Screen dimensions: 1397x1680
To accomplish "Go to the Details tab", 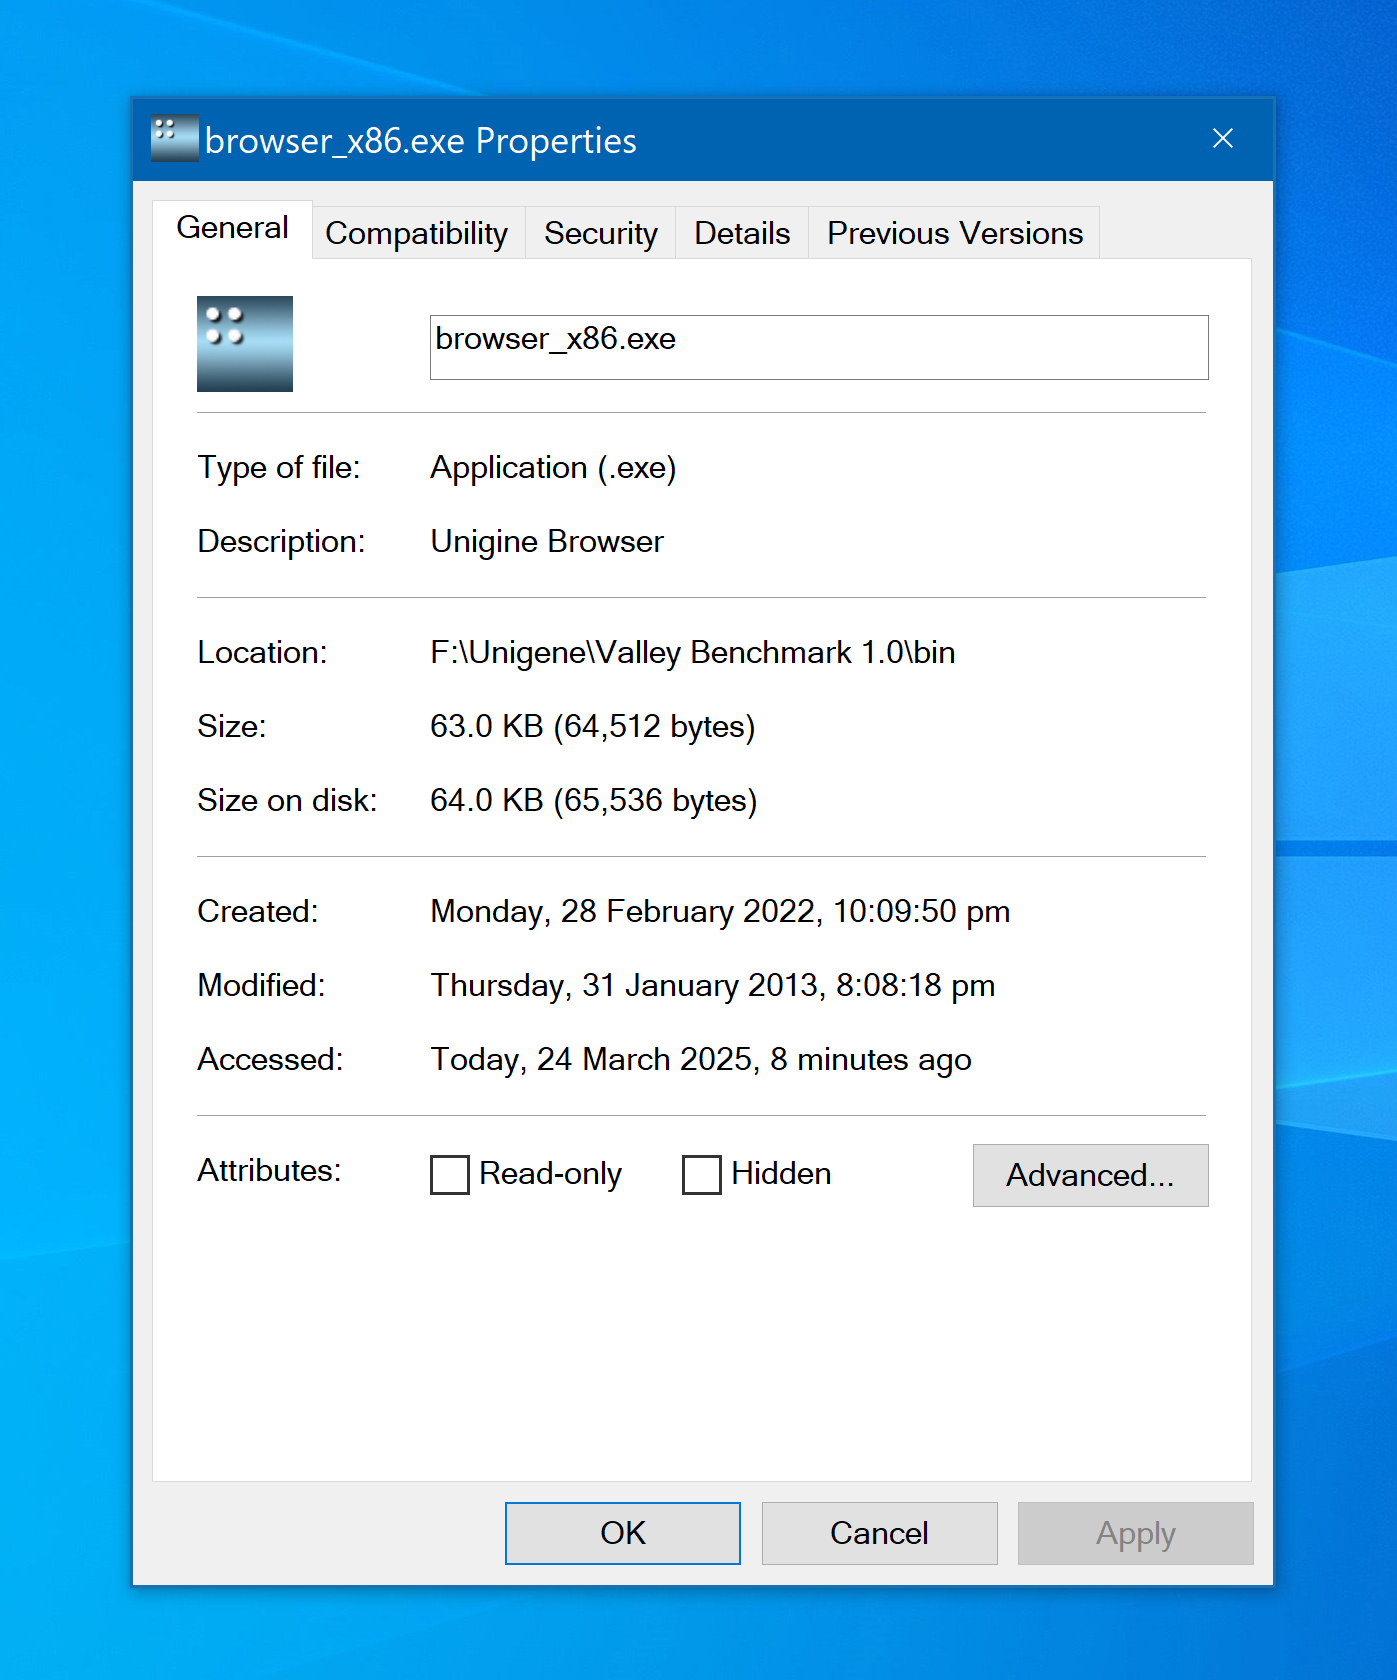I will tap(742, 233).
